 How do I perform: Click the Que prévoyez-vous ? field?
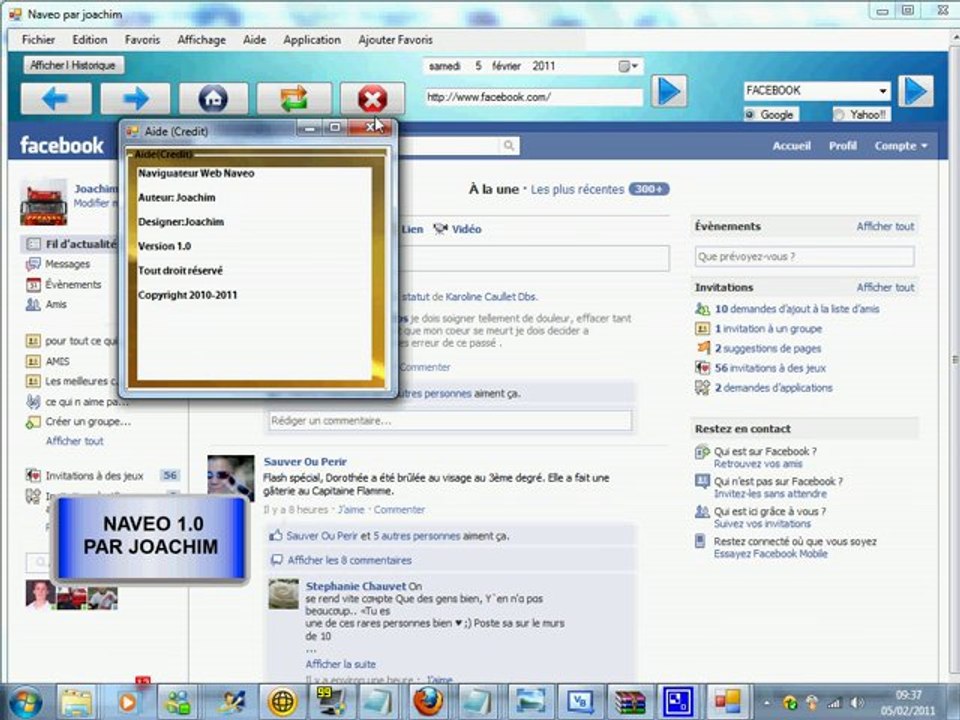804,257
